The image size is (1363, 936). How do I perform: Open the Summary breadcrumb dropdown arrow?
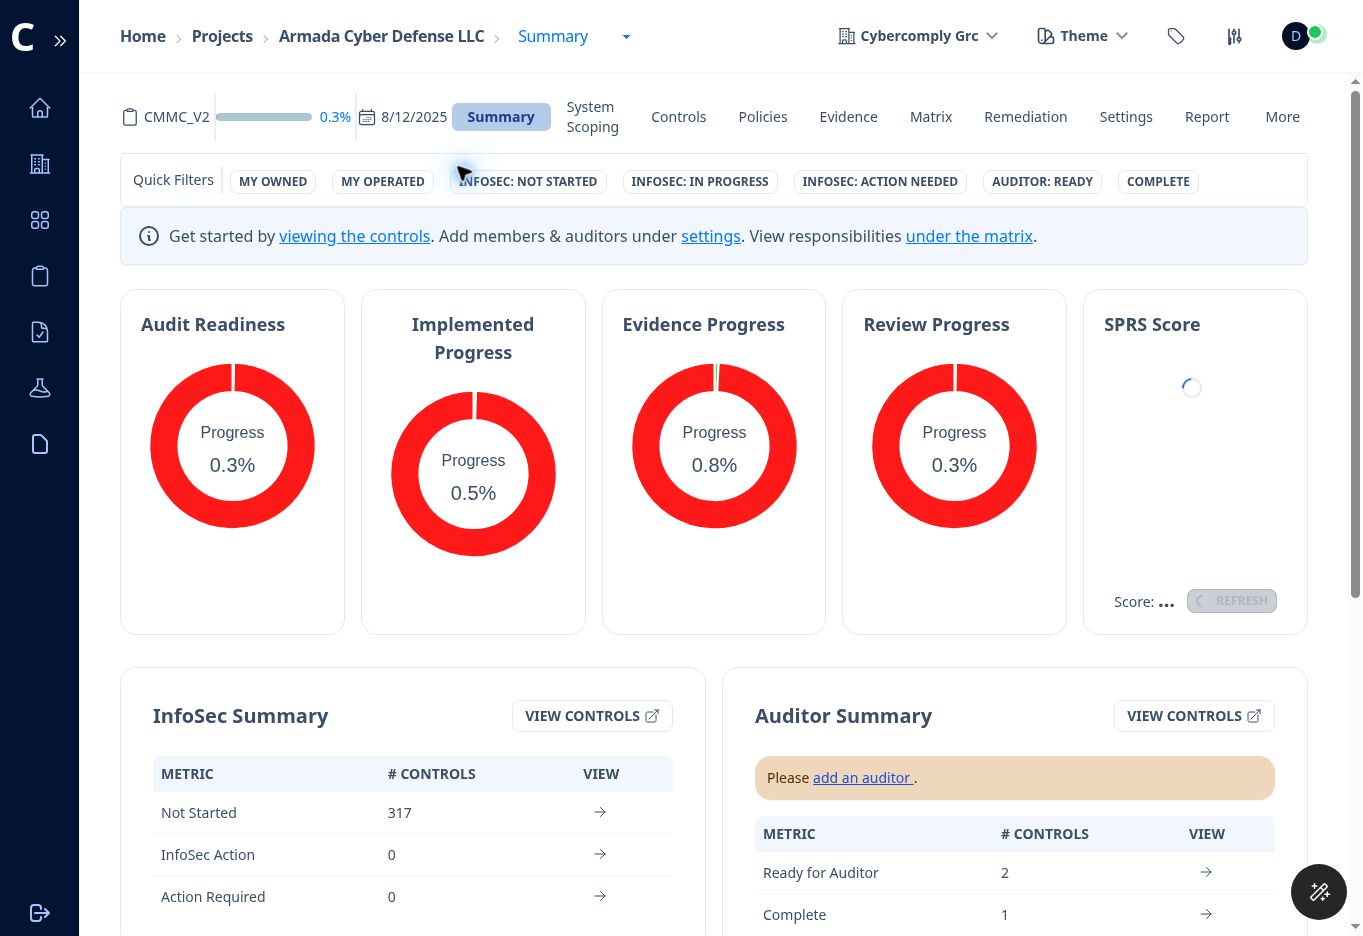click(626, 37)
